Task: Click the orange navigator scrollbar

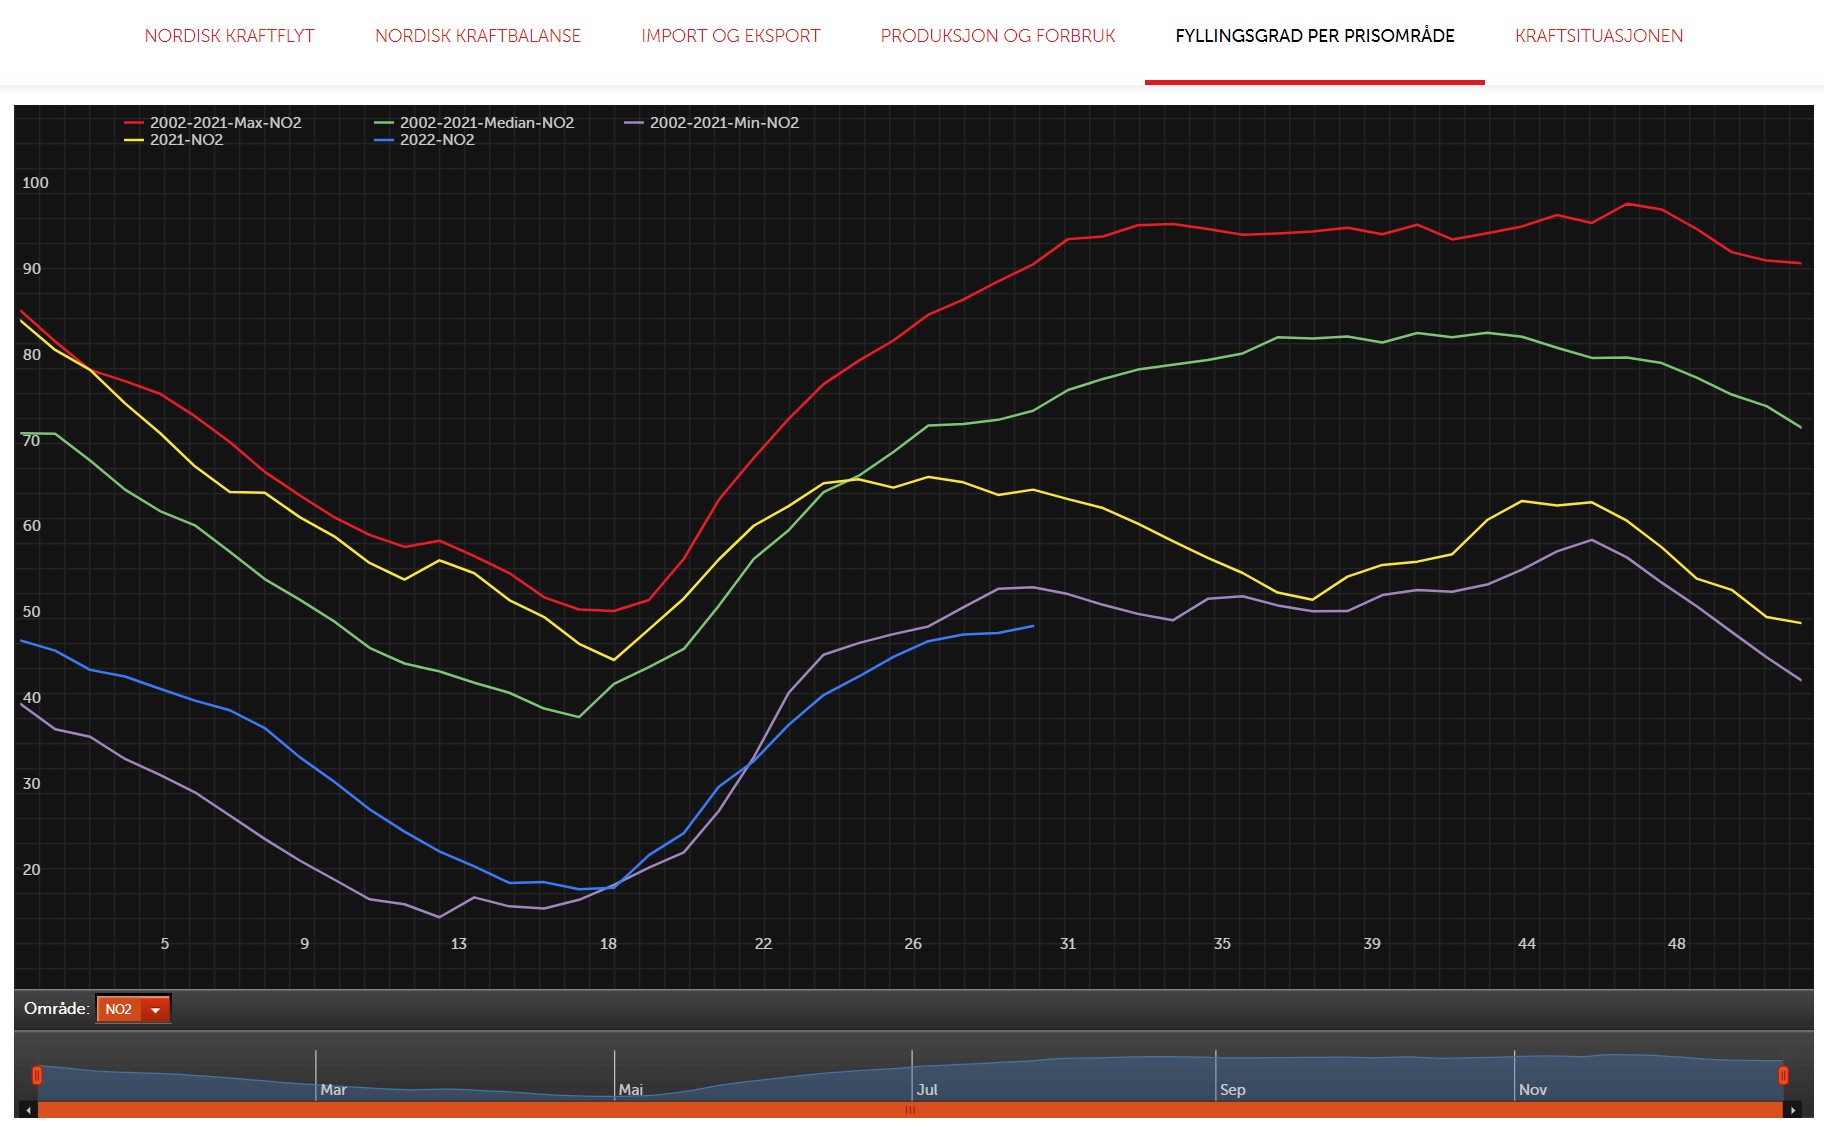Action: click(x=910, y=1110)
